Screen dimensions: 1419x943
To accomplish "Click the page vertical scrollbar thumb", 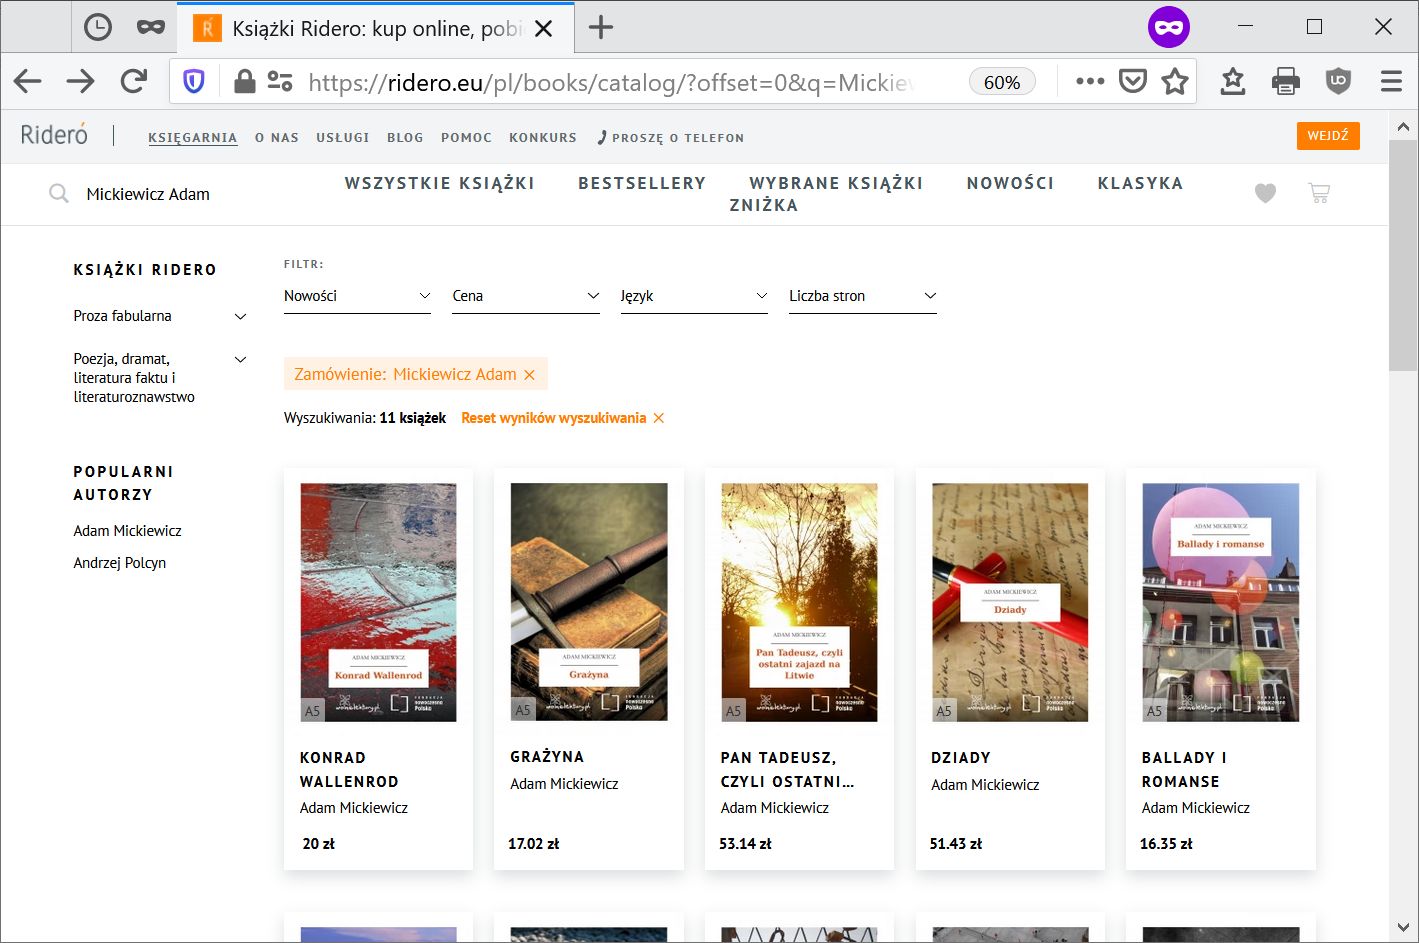I will 1403,256.
